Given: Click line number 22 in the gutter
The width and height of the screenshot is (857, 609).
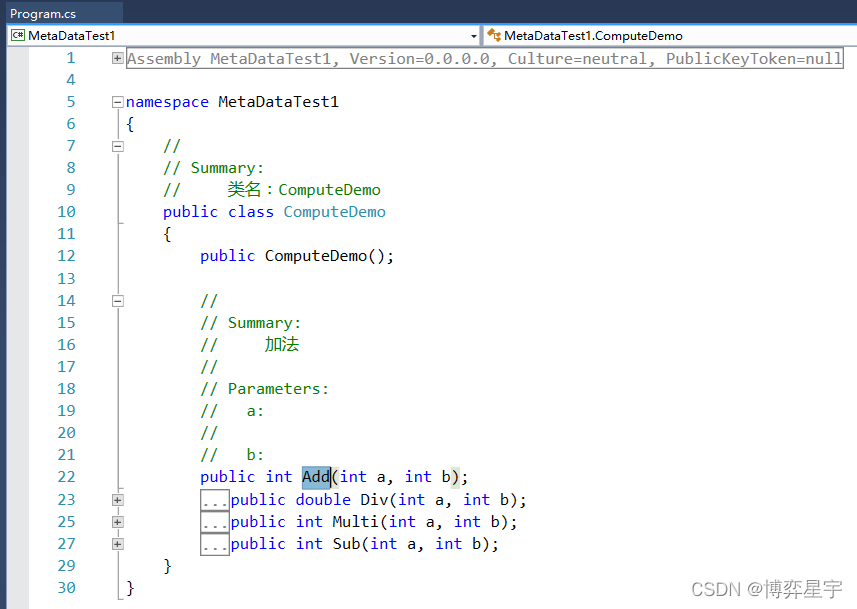Looking at the screenshot, I should [66, 477].
